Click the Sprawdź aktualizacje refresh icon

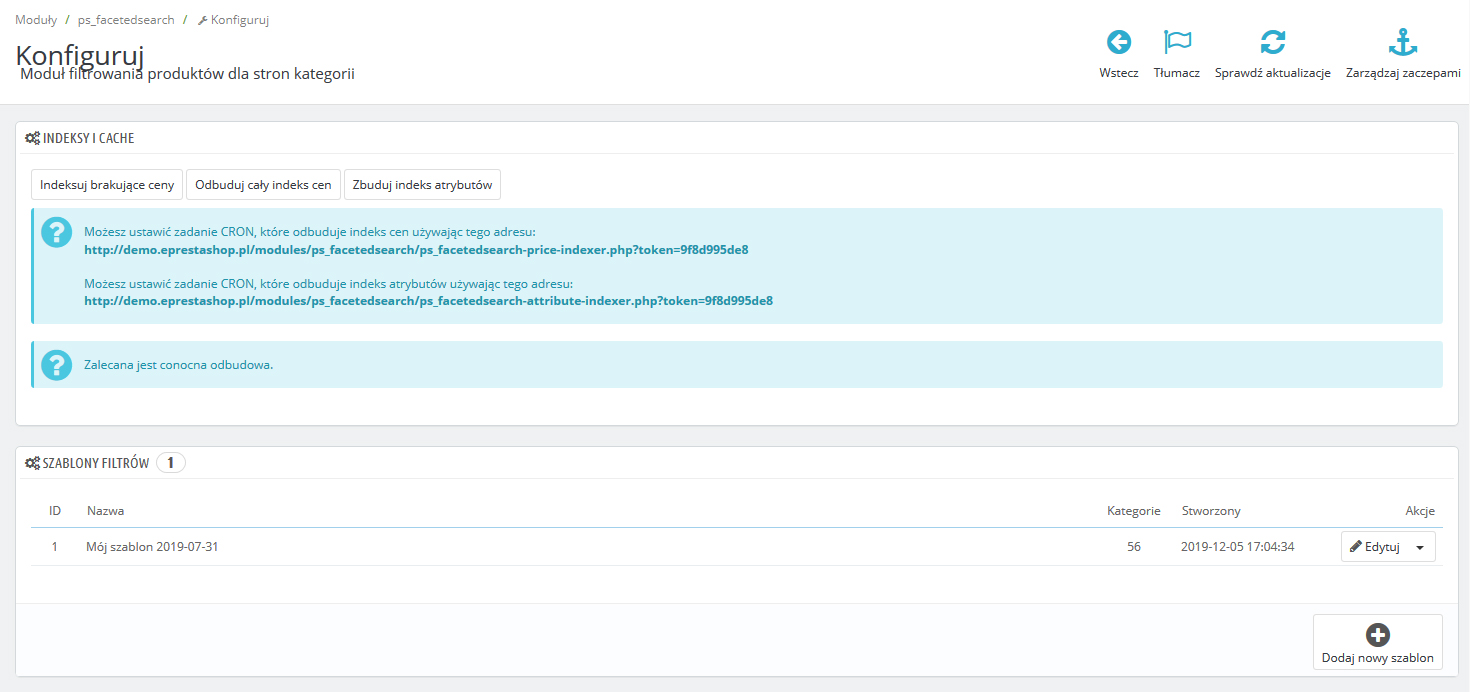pos(1272,42)
